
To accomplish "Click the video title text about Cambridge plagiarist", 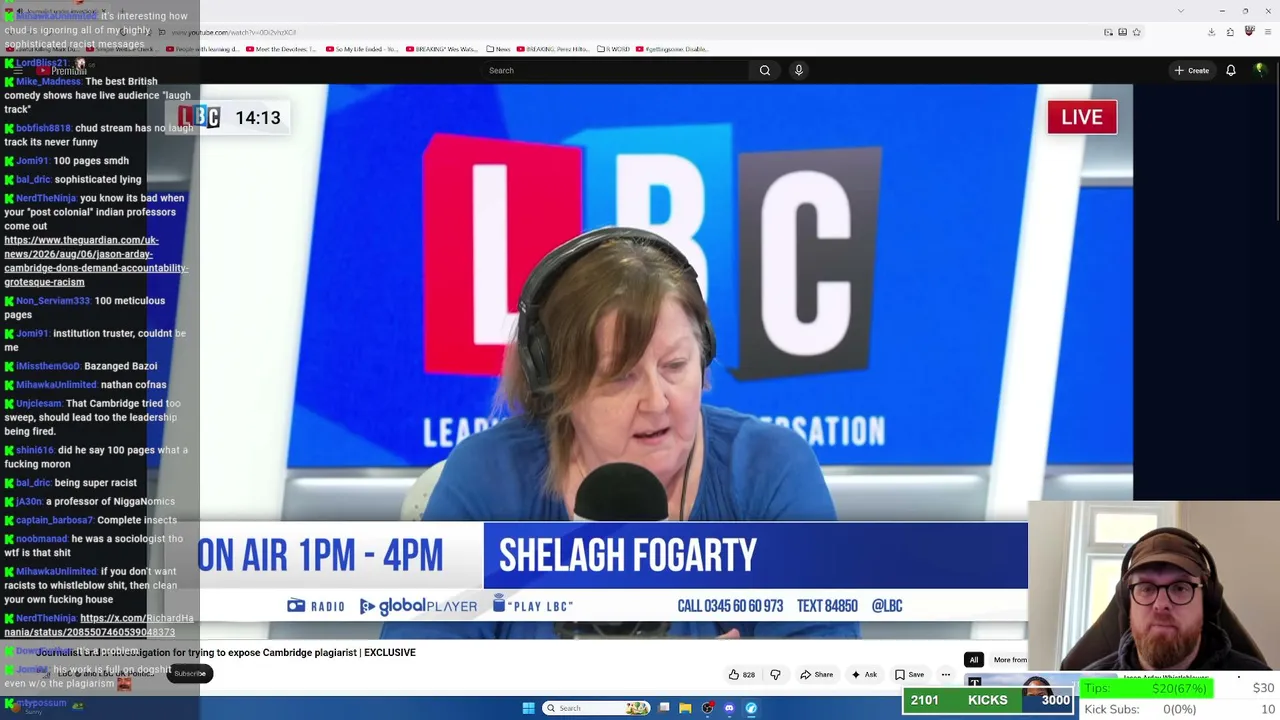I will coord(226,652).
